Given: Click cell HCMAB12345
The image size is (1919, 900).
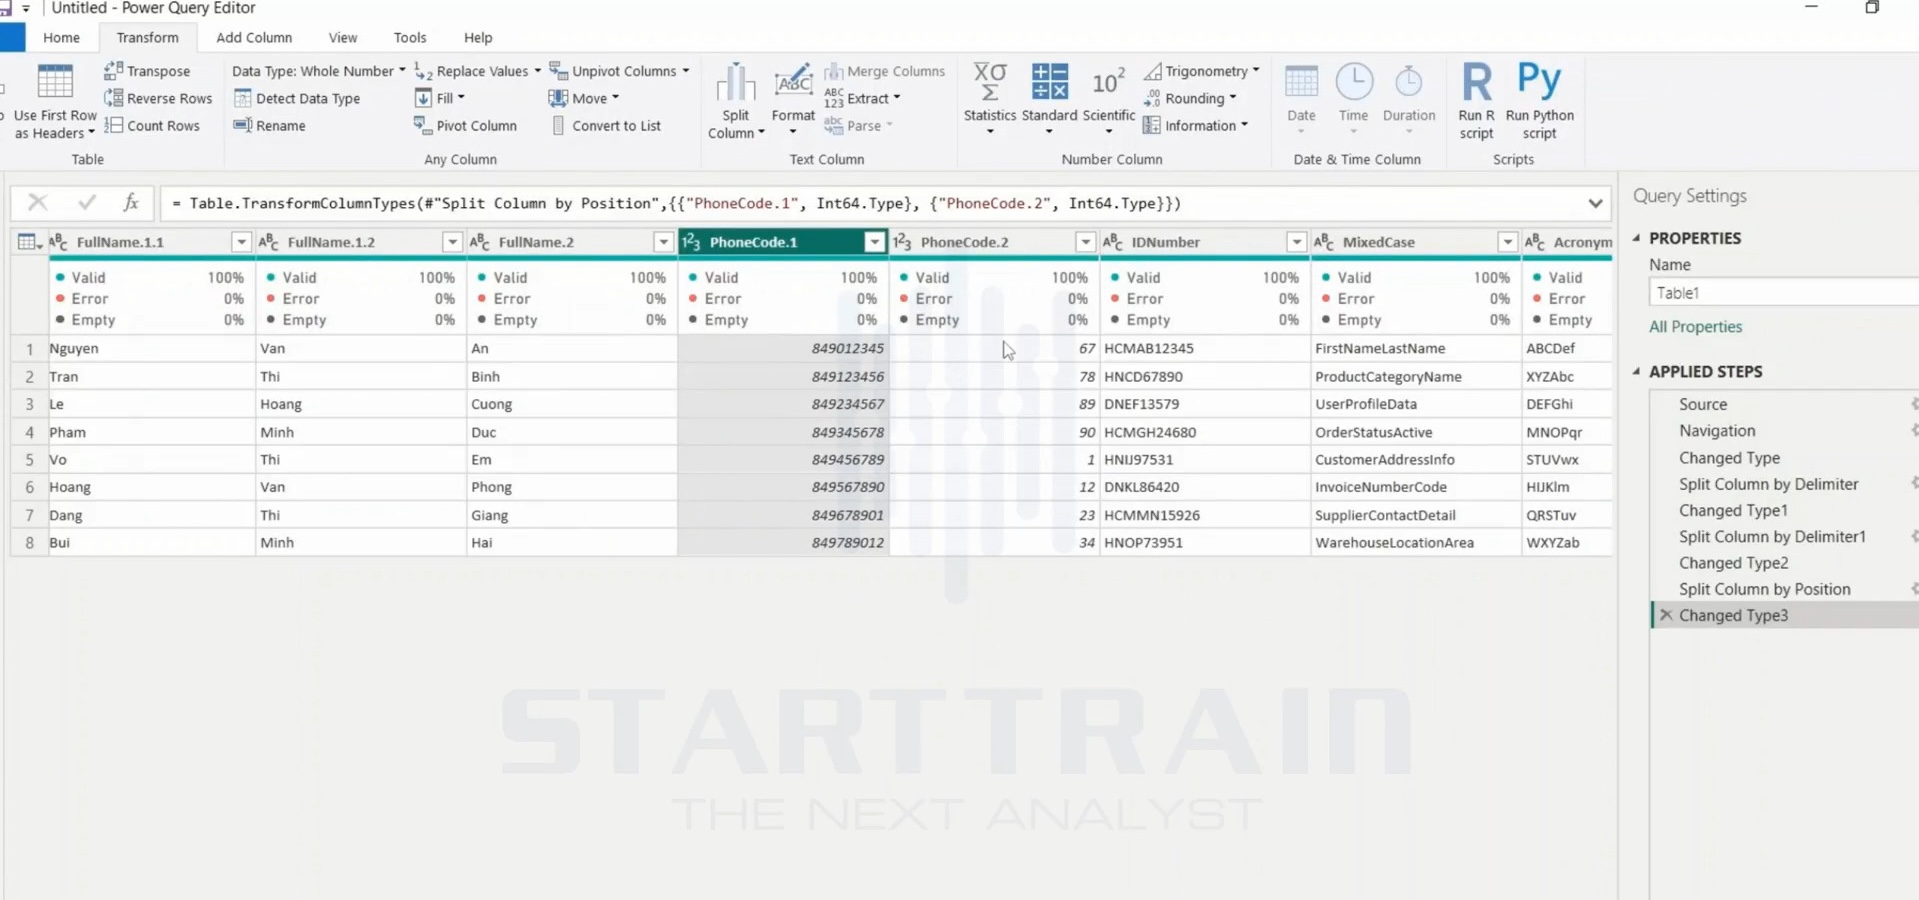Looking at the screenshot, I should (x=1204, y=348).
